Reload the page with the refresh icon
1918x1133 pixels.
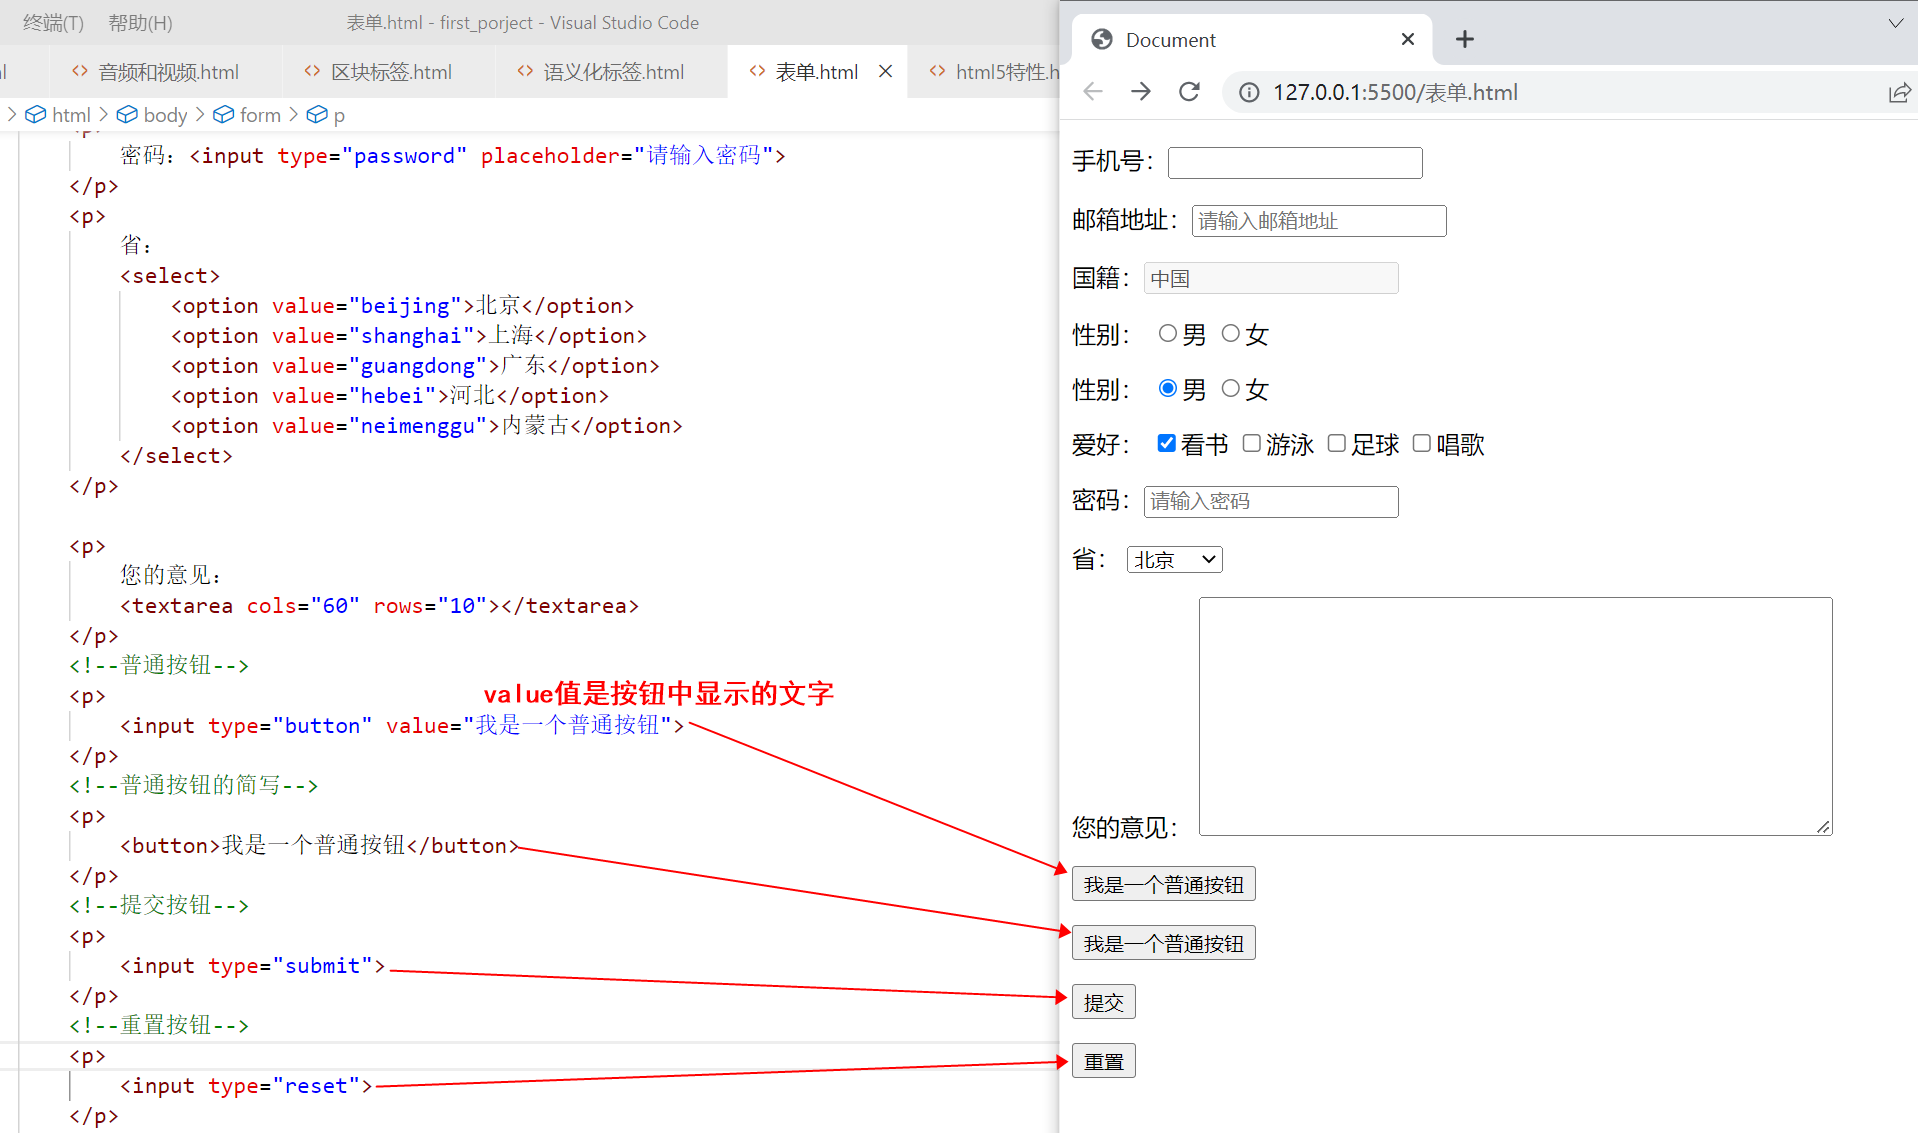tap(1189, 92)
